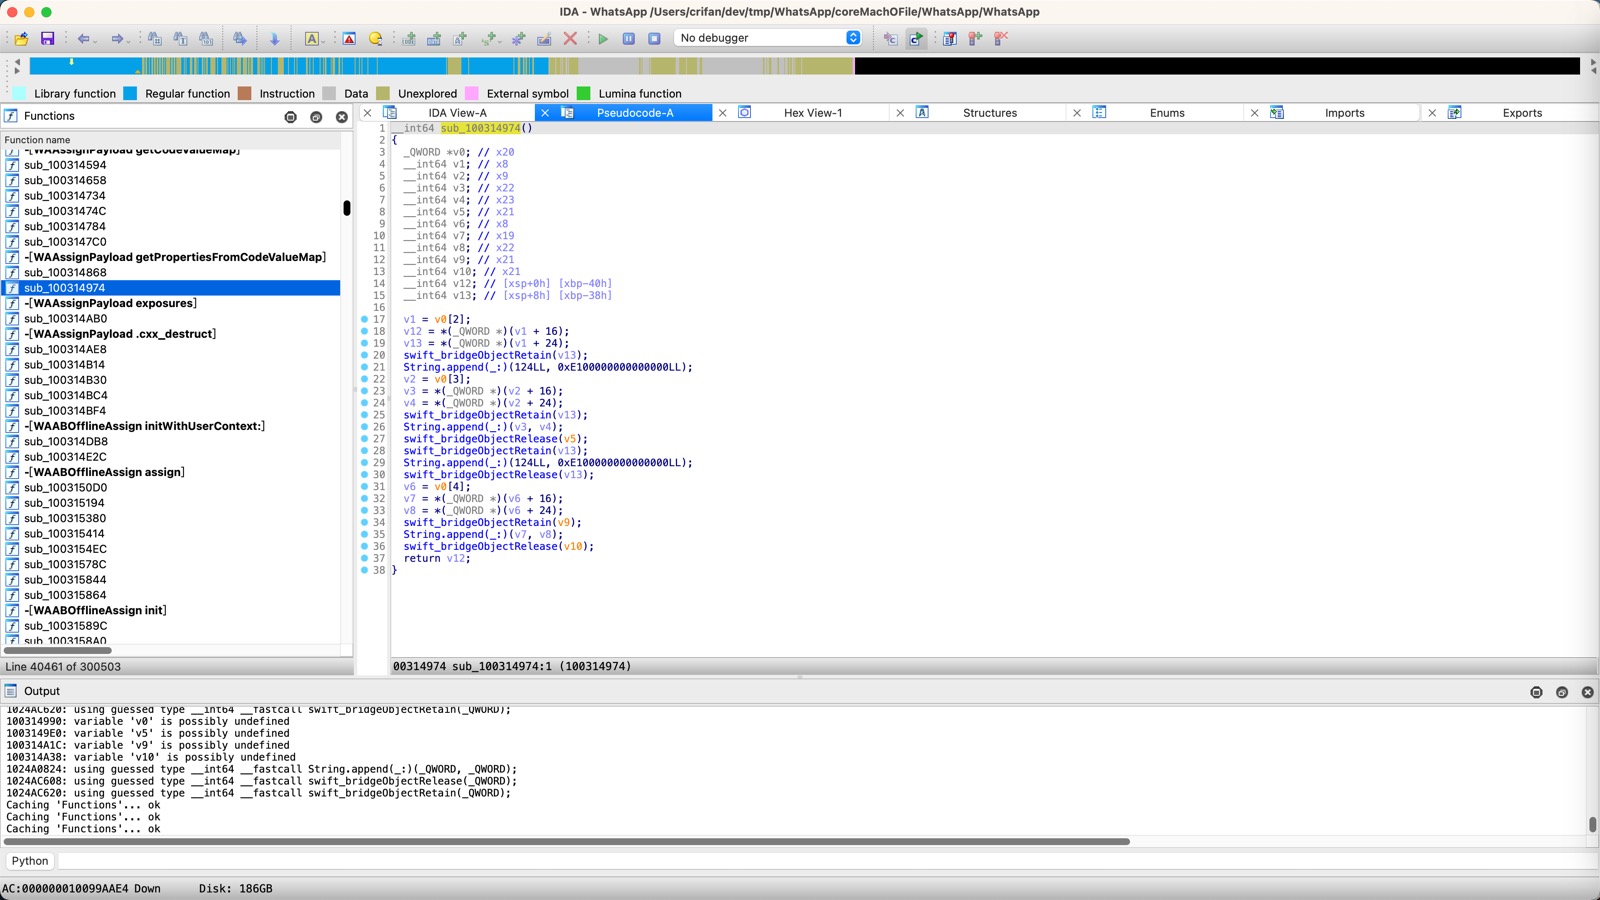Select -[WAAssignPayload exposures] function
This screenshot has height=900, width=1600.
click(x=170, y=303)
